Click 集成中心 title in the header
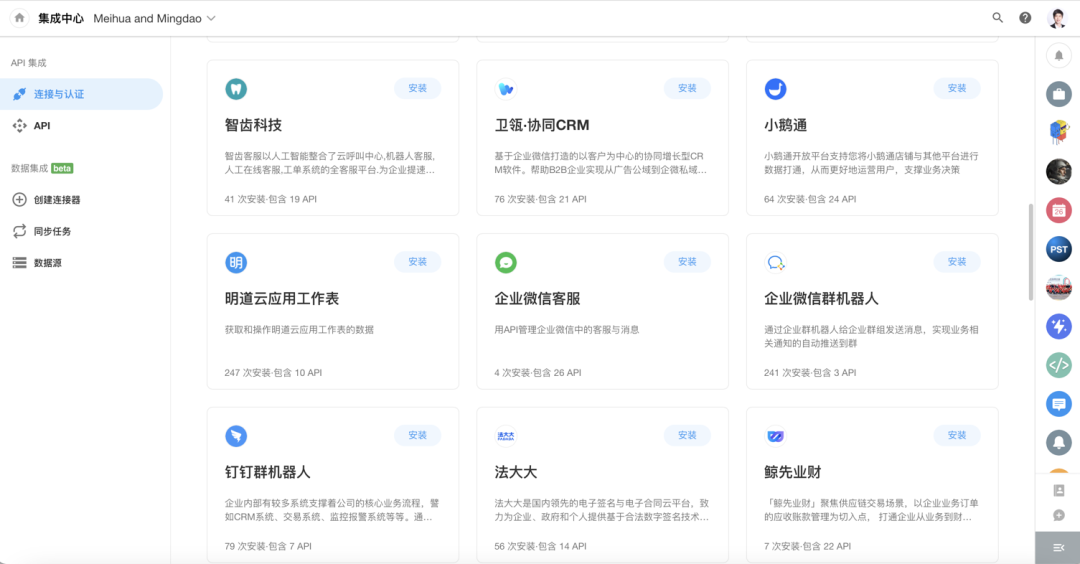The image size is (1080, 564). (61, 19)
